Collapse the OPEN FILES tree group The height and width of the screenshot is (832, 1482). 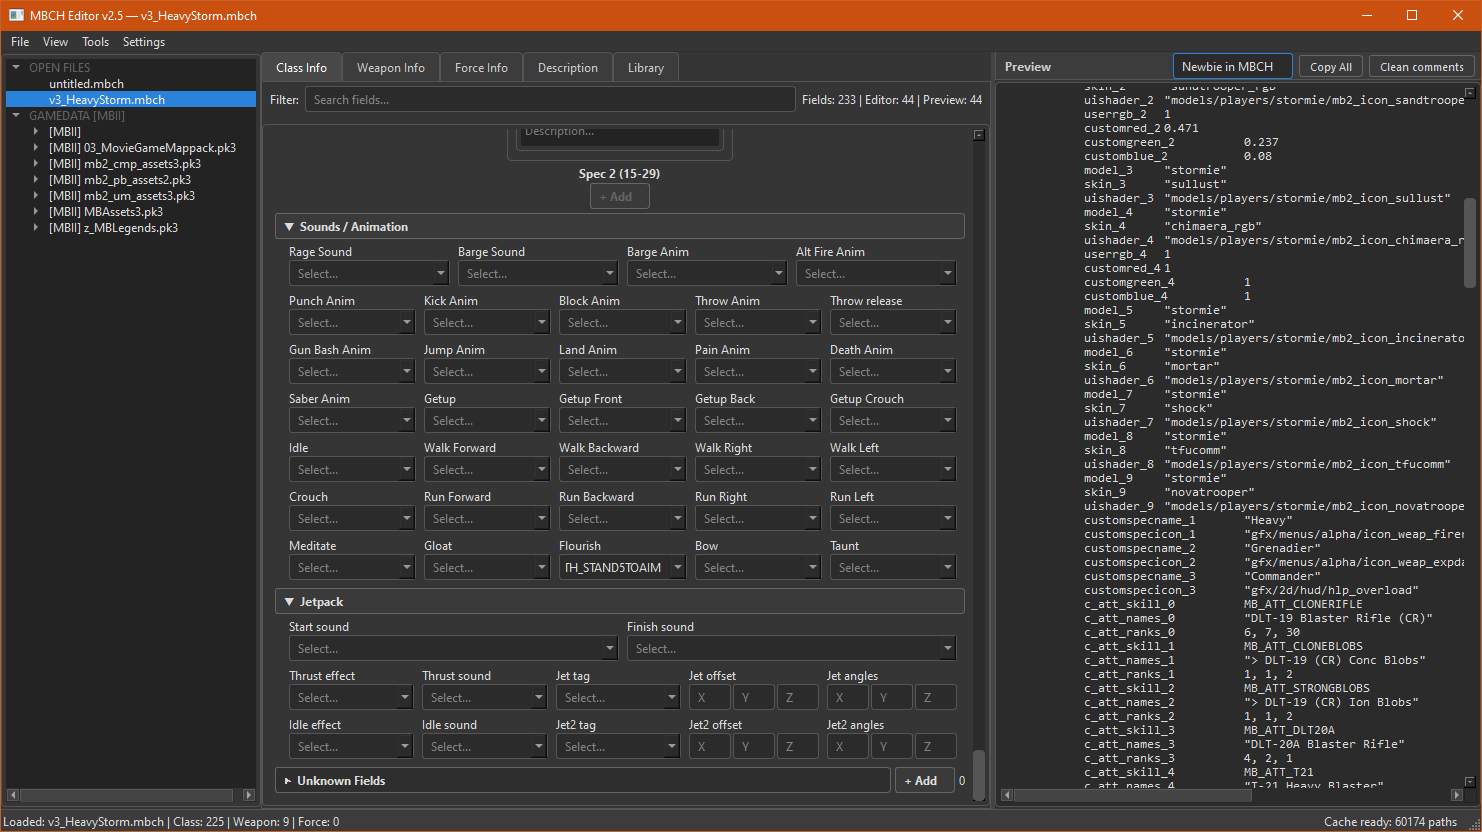coord(16,68)
